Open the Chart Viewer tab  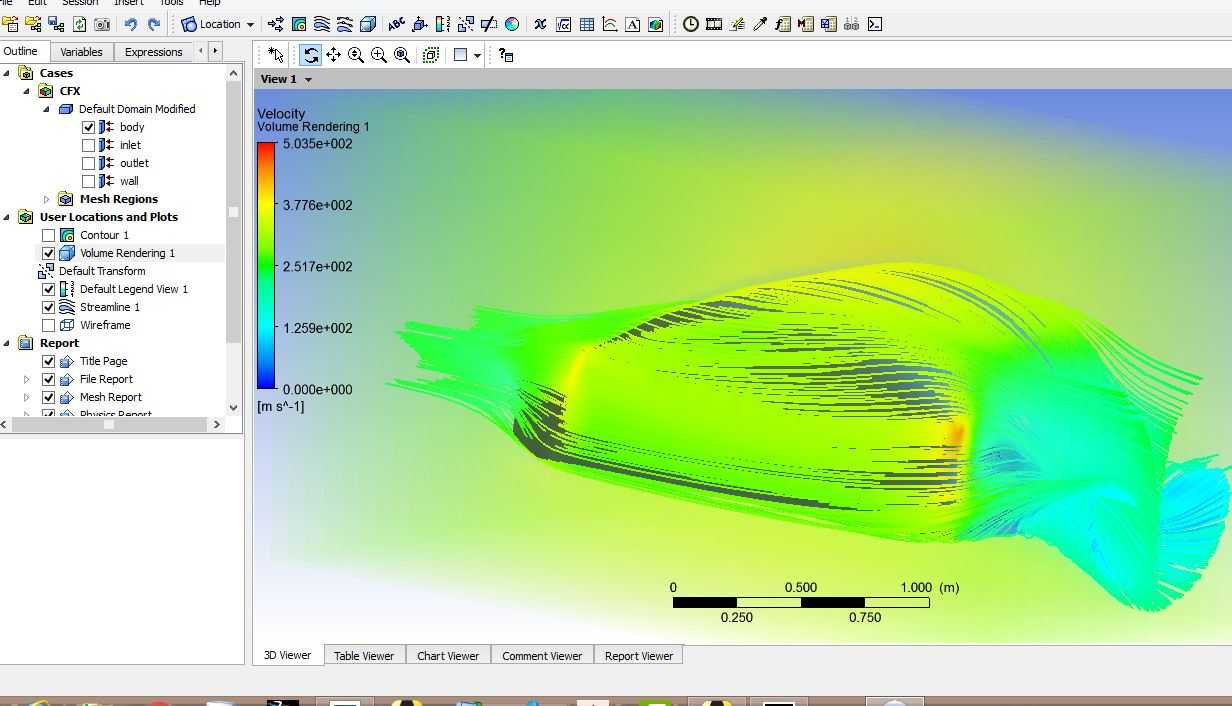tap(448, 656)
